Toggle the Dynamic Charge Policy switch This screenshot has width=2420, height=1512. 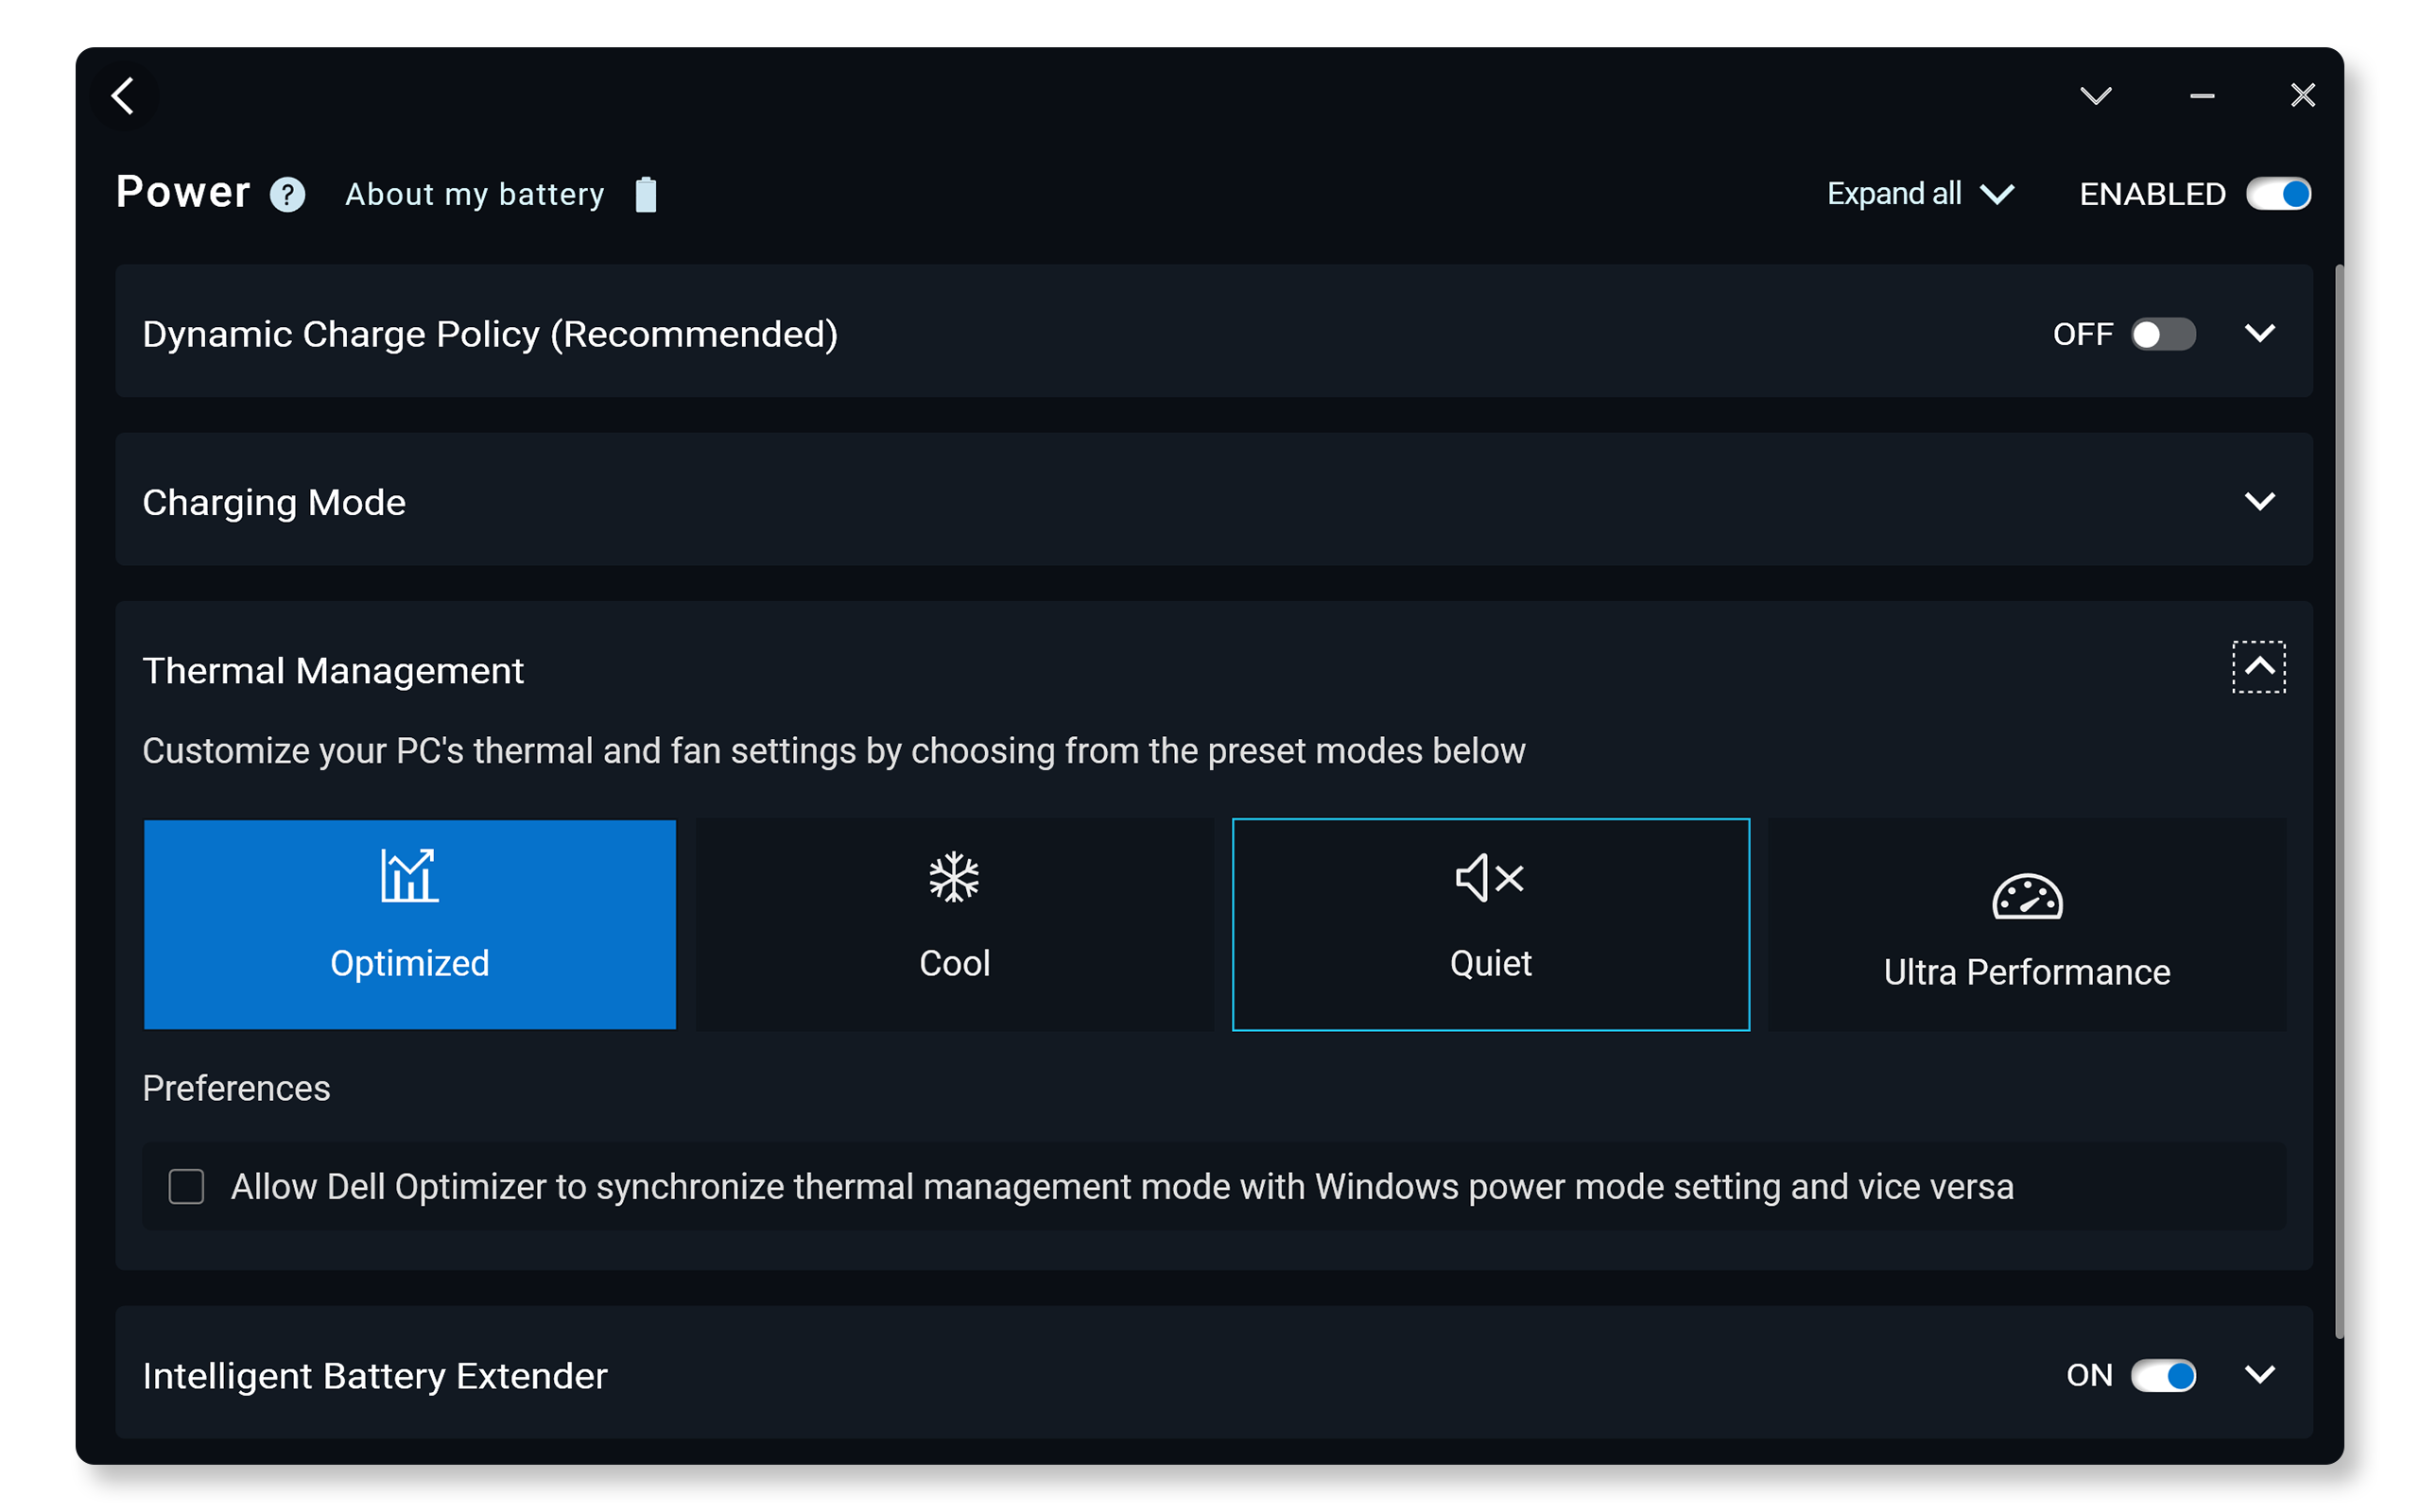point(2166,333)
